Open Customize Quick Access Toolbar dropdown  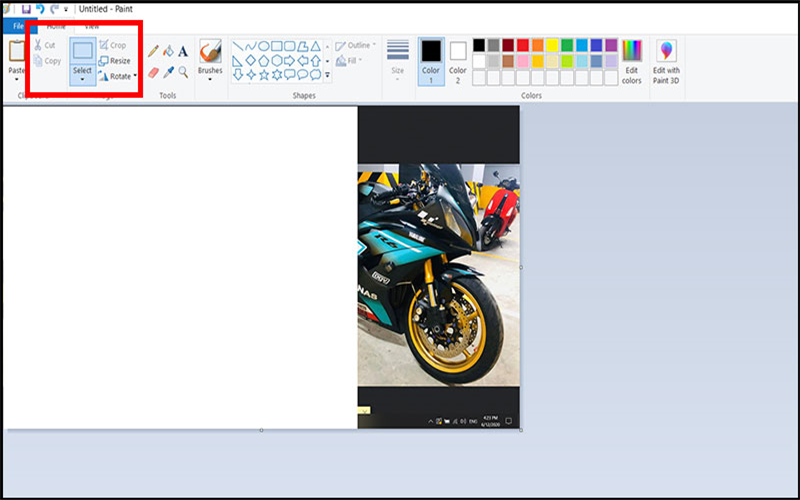(x=66, y=9)
